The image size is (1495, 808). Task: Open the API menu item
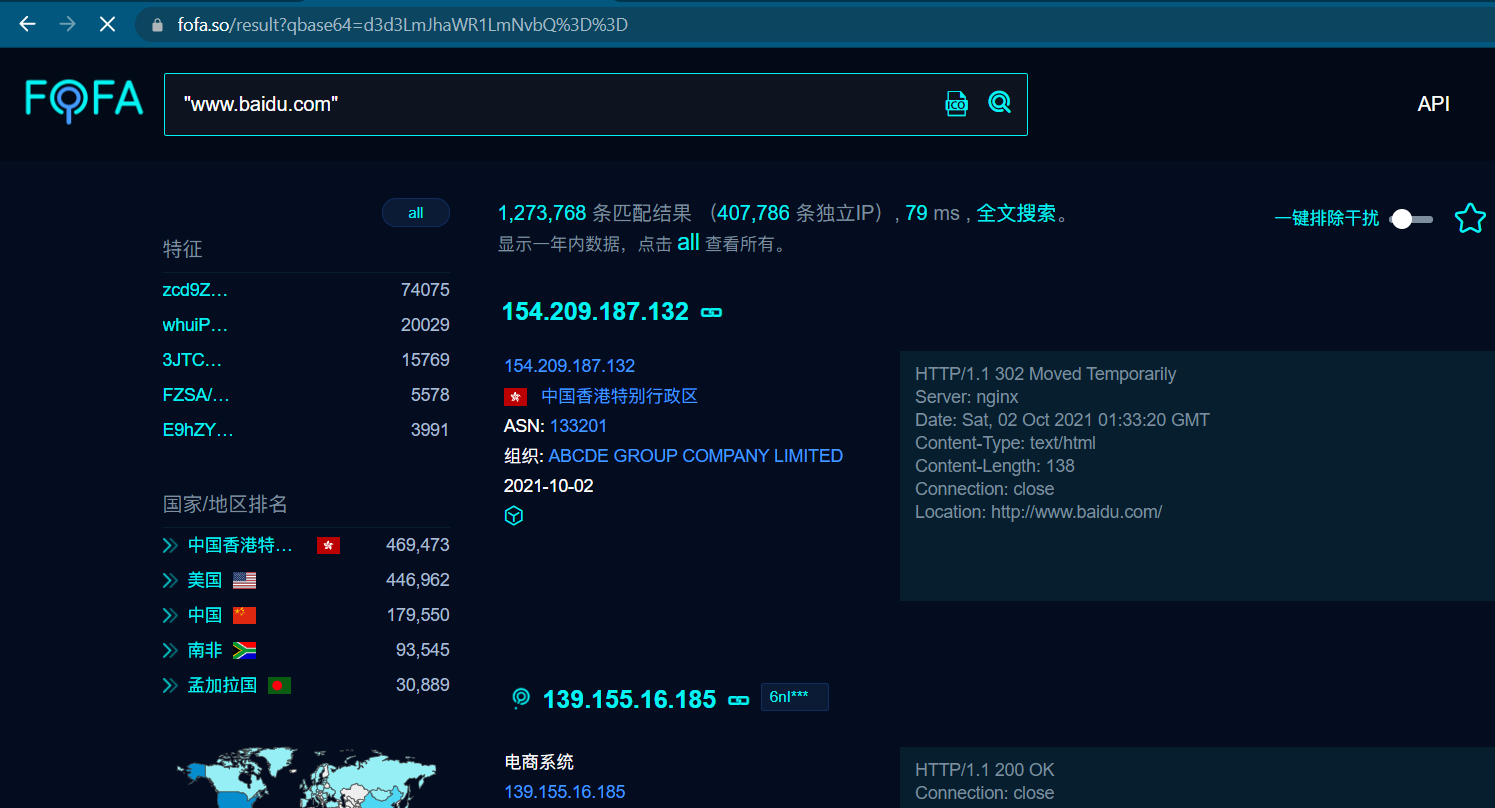[1433, 104]
